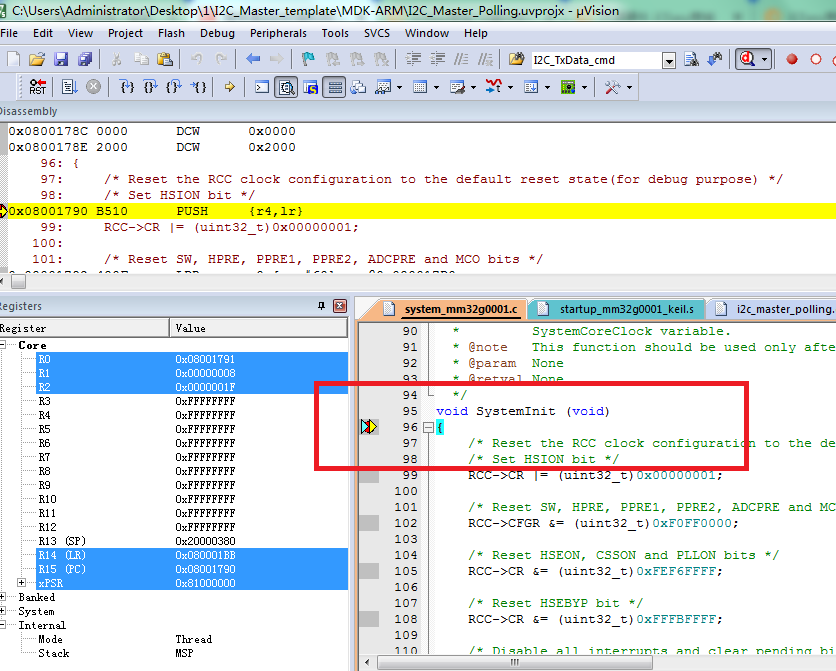836x671 pixels.
Task: Click the Value column header
Action: click(190, 328)
